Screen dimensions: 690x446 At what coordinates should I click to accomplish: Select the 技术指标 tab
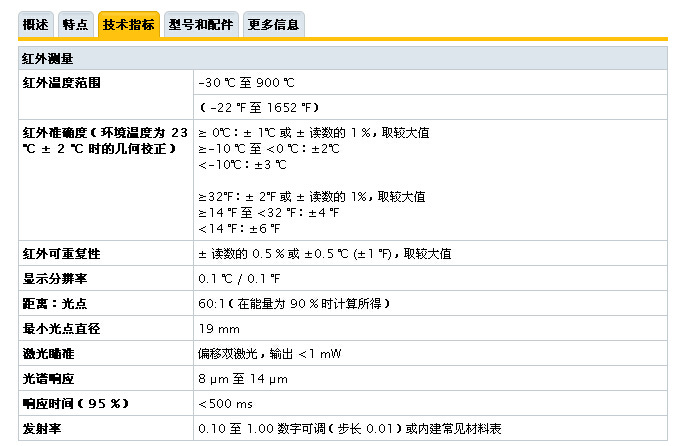pyautogui.click(x=128, y=24)
